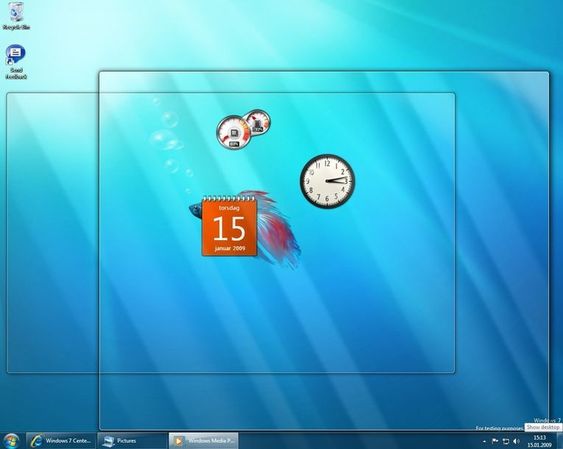Switch to Windows 7 Center Internet Explorer button
This screenshot has width=563, height=449.
click(x=61, y=440)
